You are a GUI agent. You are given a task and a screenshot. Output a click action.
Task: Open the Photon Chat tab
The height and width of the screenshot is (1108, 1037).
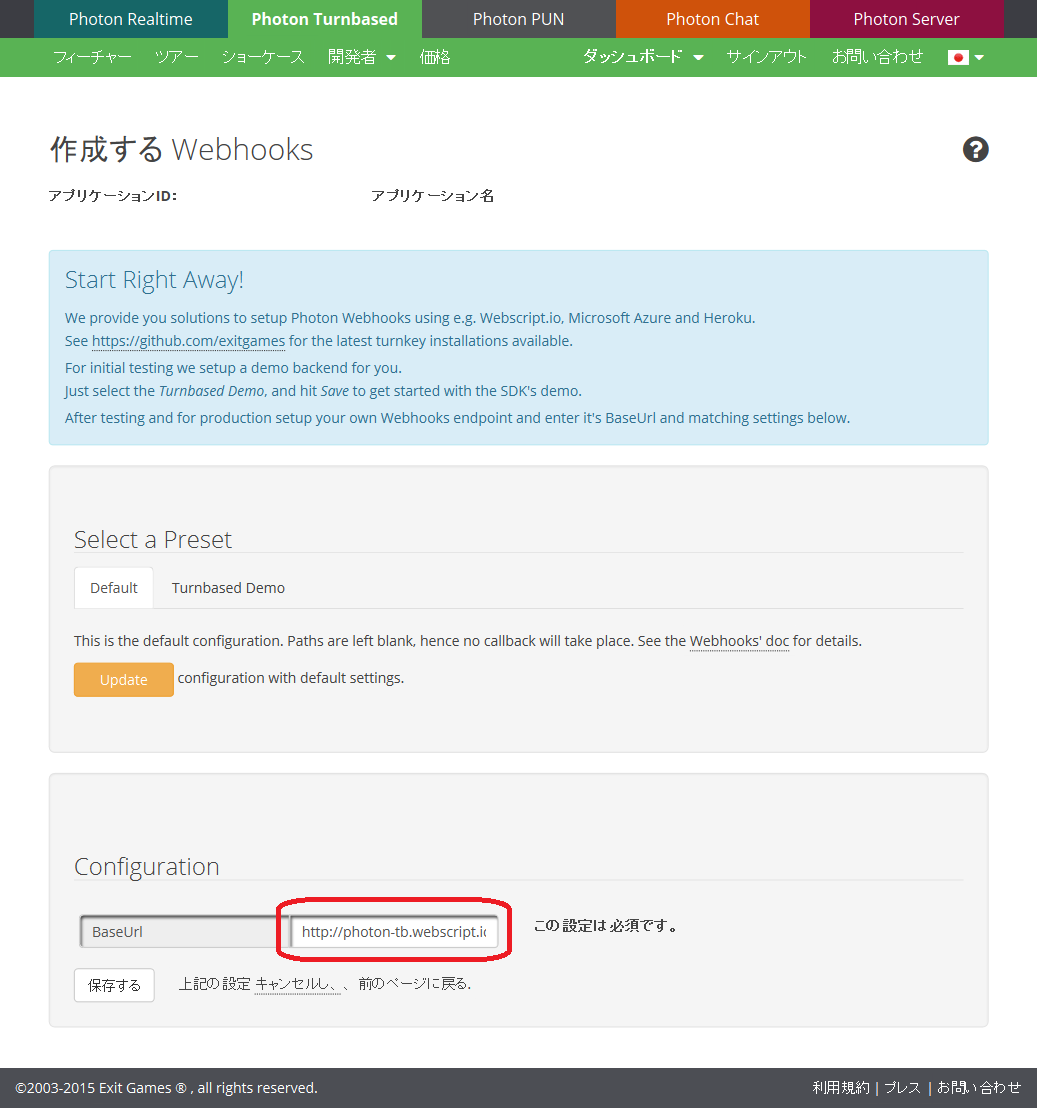tap(713, 19)
